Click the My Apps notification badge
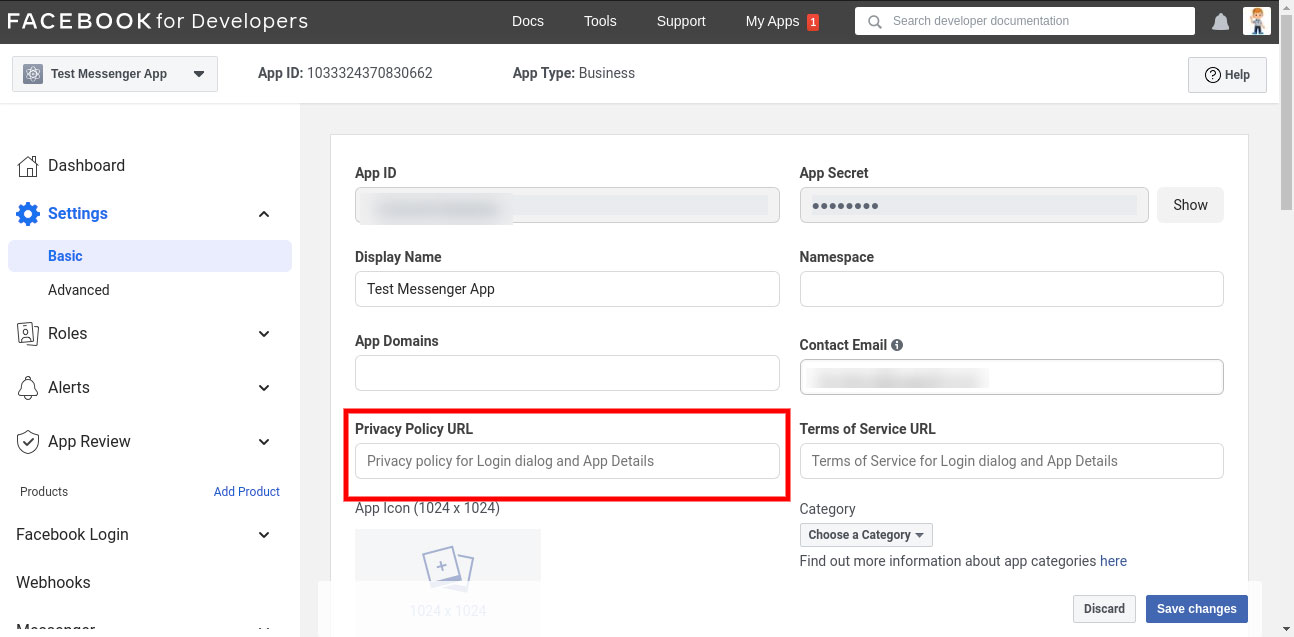This screenshot has height=637, width=1294. tap(813, 22)
